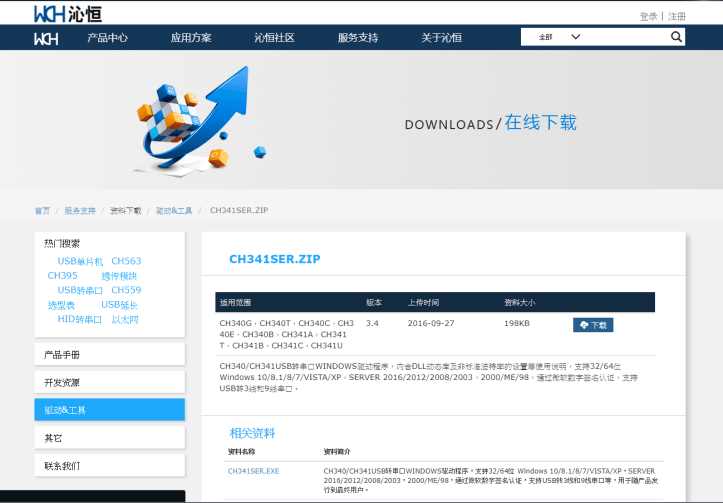The height and width of the screenshot is (503, 723).
Task: Open the 应用方案 menu
Action: [x=190, y=38]
